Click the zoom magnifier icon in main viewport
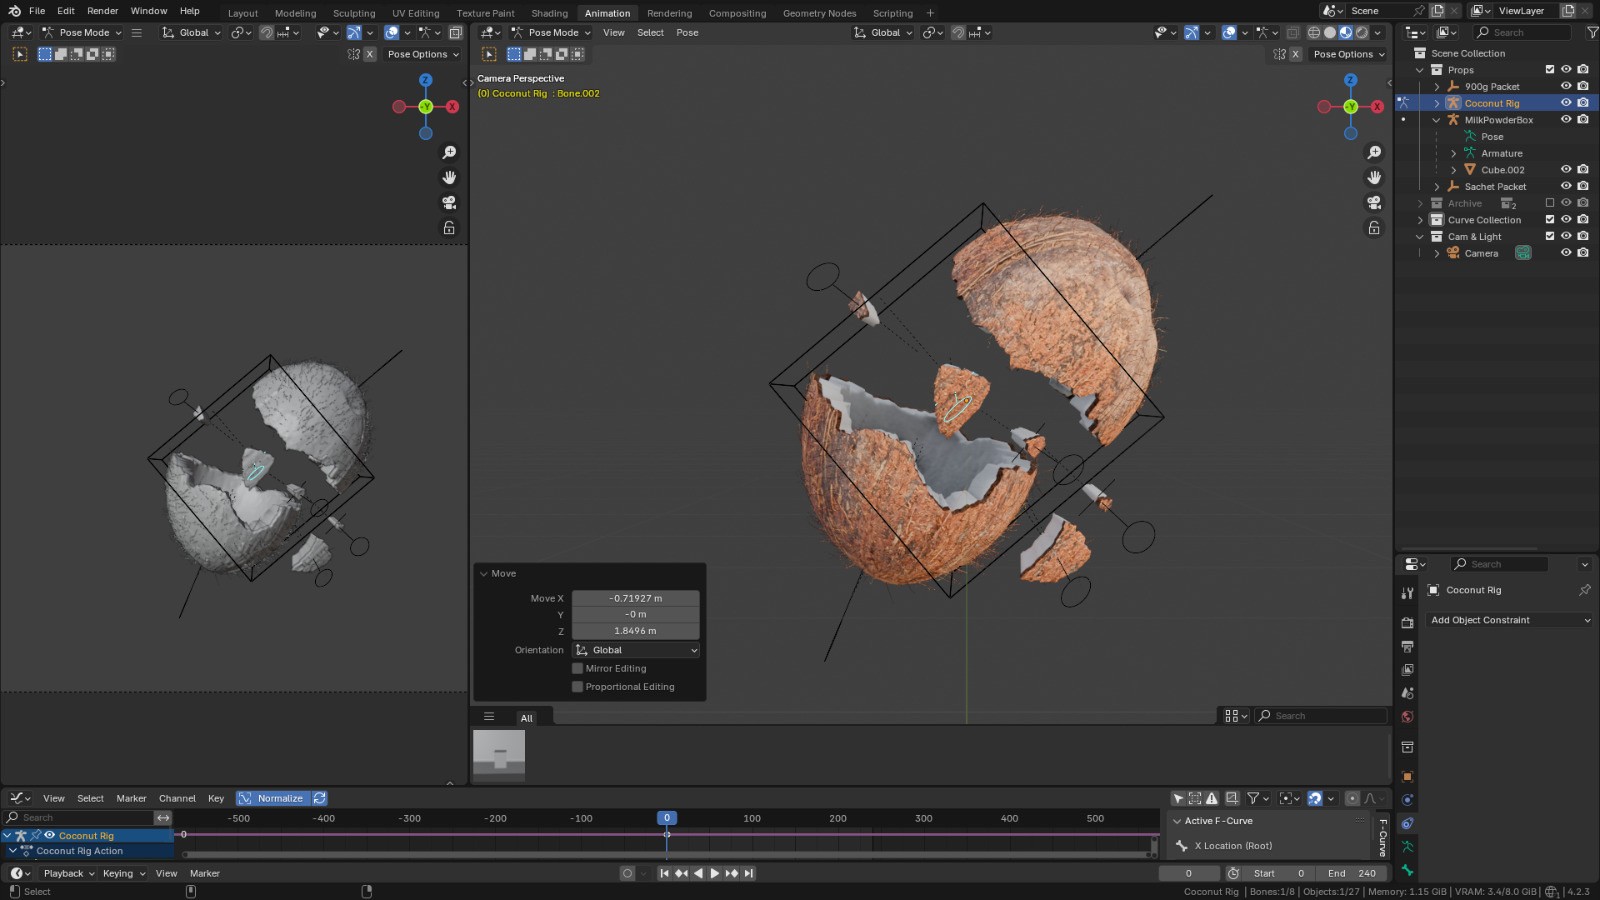The height and width of the screenshot is (900, 1600). [1374, 152]
